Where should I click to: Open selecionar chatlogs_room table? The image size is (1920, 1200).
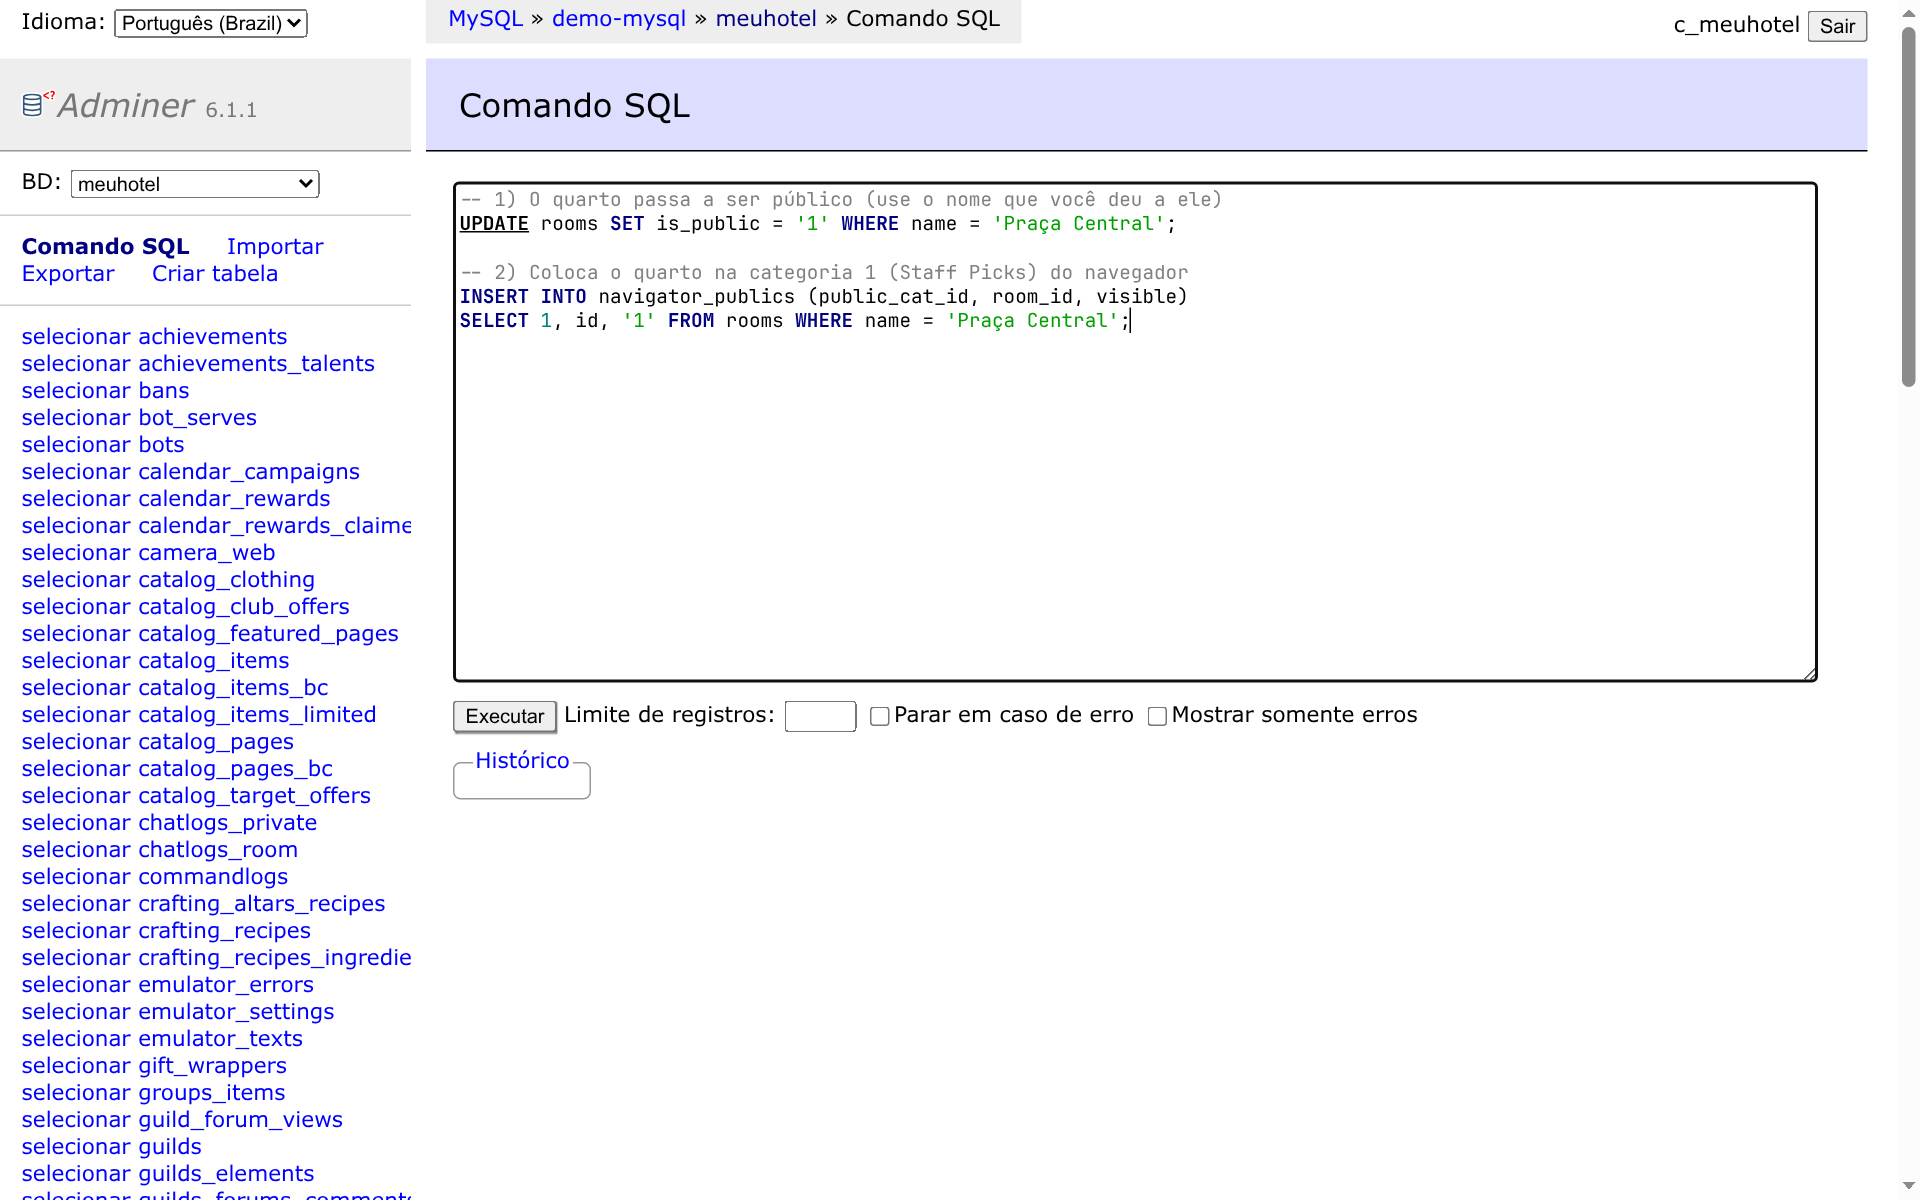coord(160,850)
